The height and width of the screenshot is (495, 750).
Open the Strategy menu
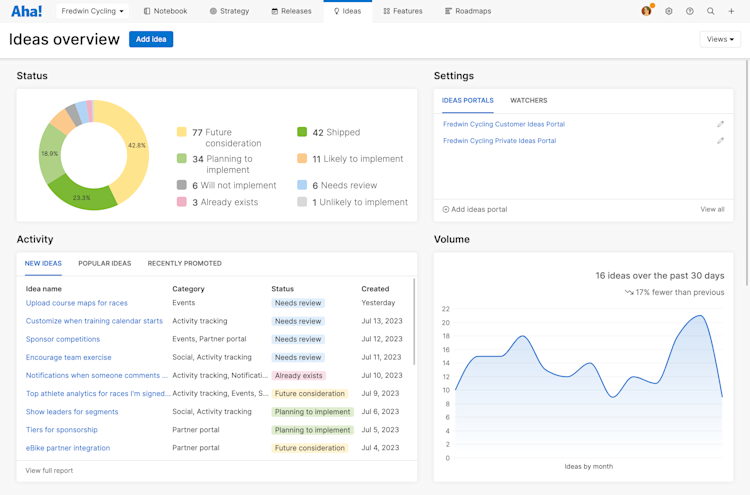(x=230, y=11)
